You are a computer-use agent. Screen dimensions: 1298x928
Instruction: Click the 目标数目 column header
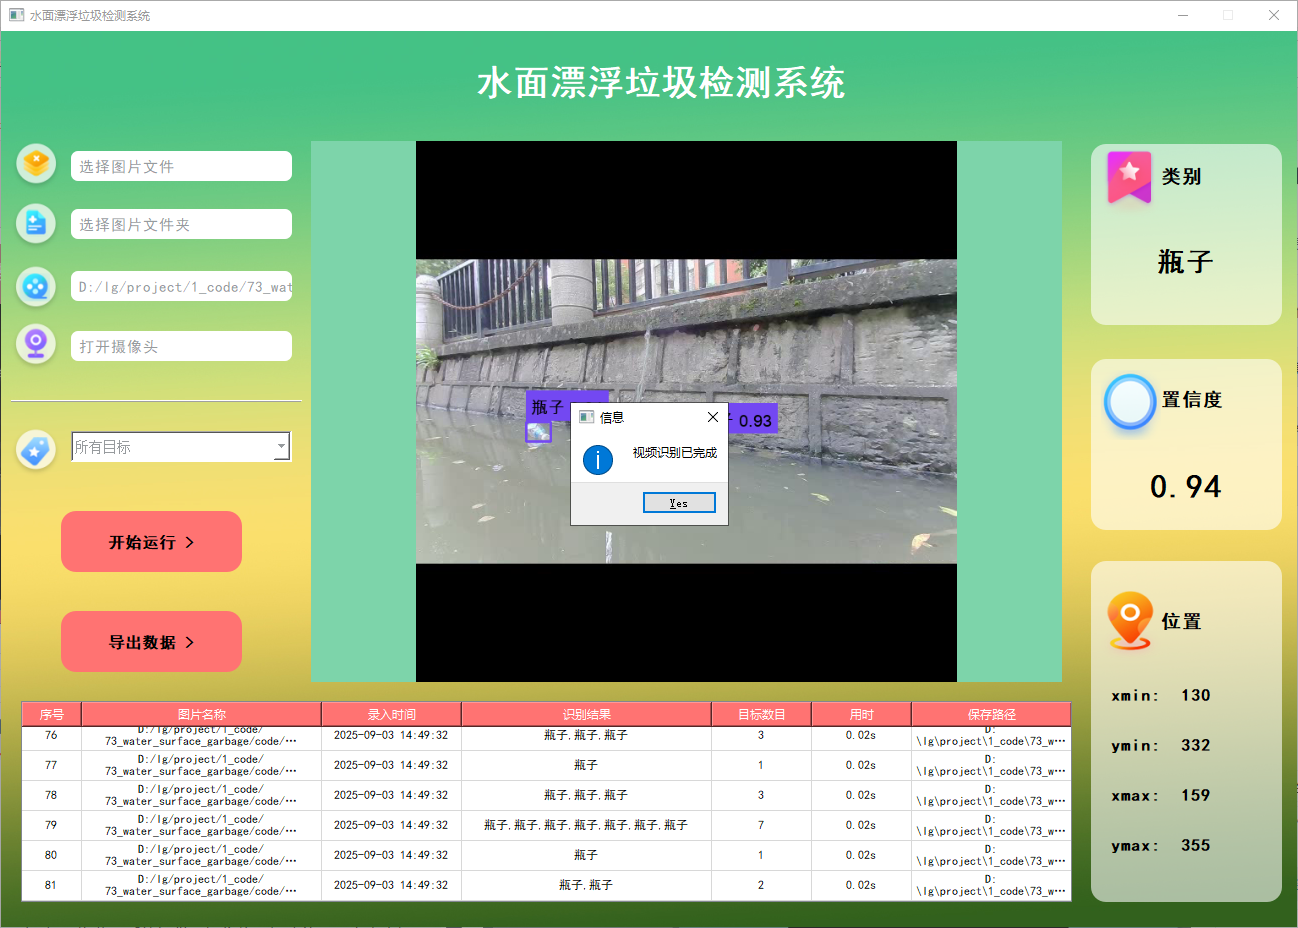[762, 714]
